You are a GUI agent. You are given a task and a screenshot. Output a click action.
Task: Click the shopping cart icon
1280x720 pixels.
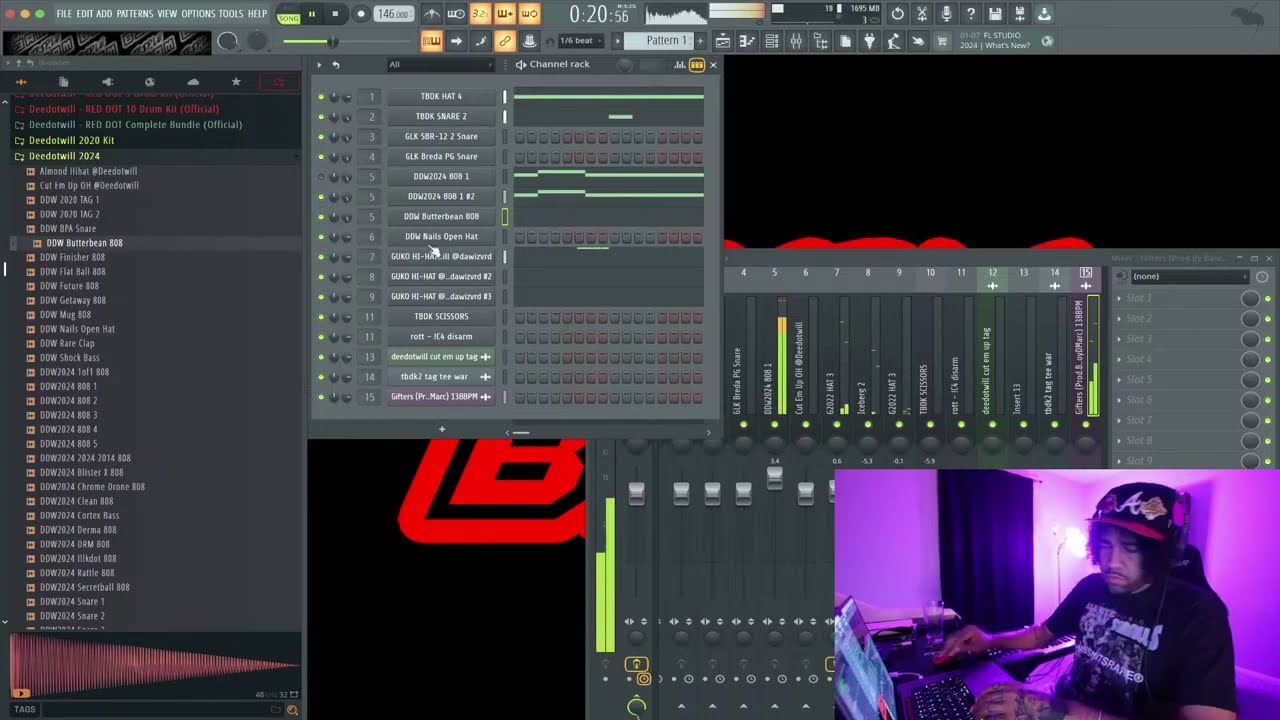942,41
